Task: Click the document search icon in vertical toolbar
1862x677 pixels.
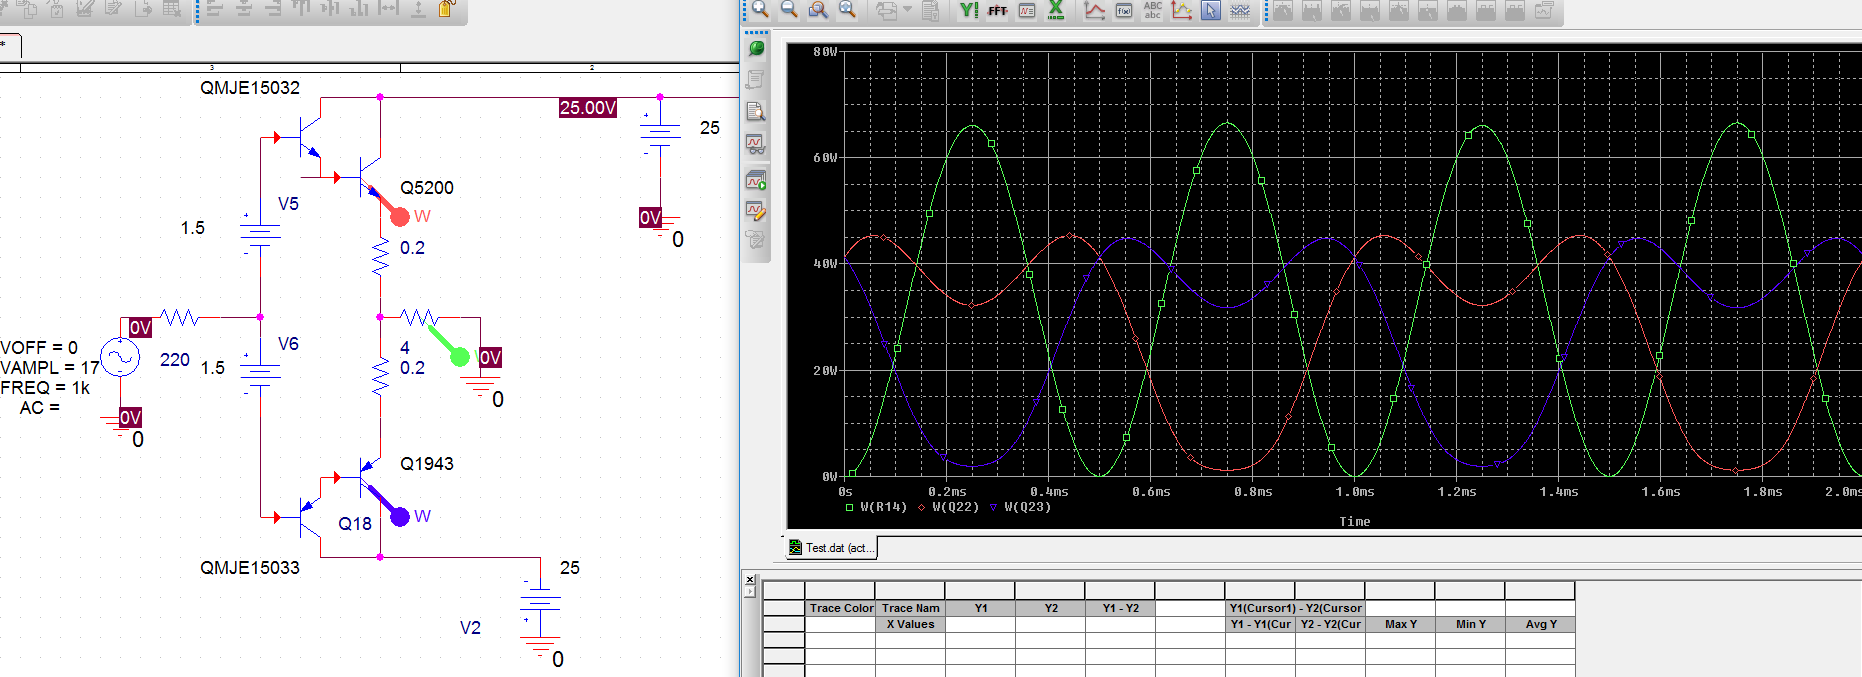Action: pyautogui.click(x=756, y=111)
